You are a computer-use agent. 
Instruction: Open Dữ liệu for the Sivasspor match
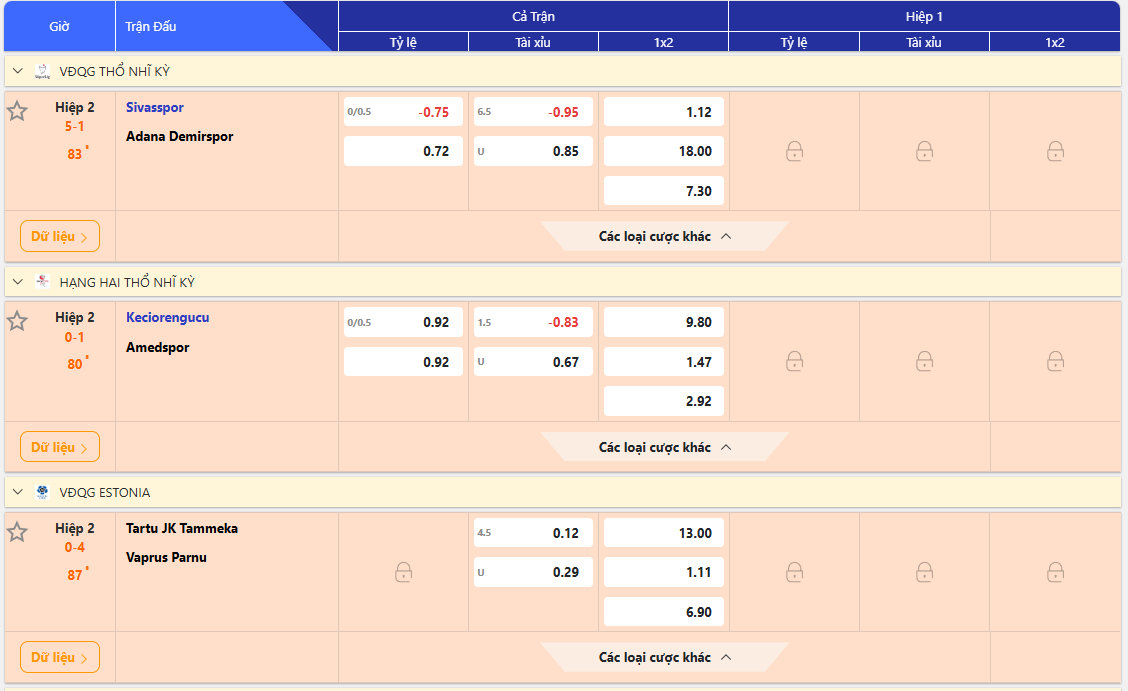pos(60,236)
